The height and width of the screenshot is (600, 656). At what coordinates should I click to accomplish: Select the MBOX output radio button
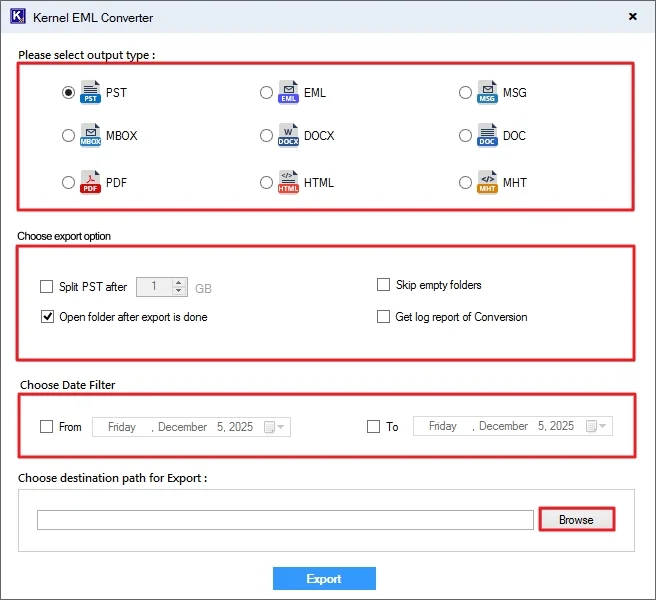tap(68, 136)
